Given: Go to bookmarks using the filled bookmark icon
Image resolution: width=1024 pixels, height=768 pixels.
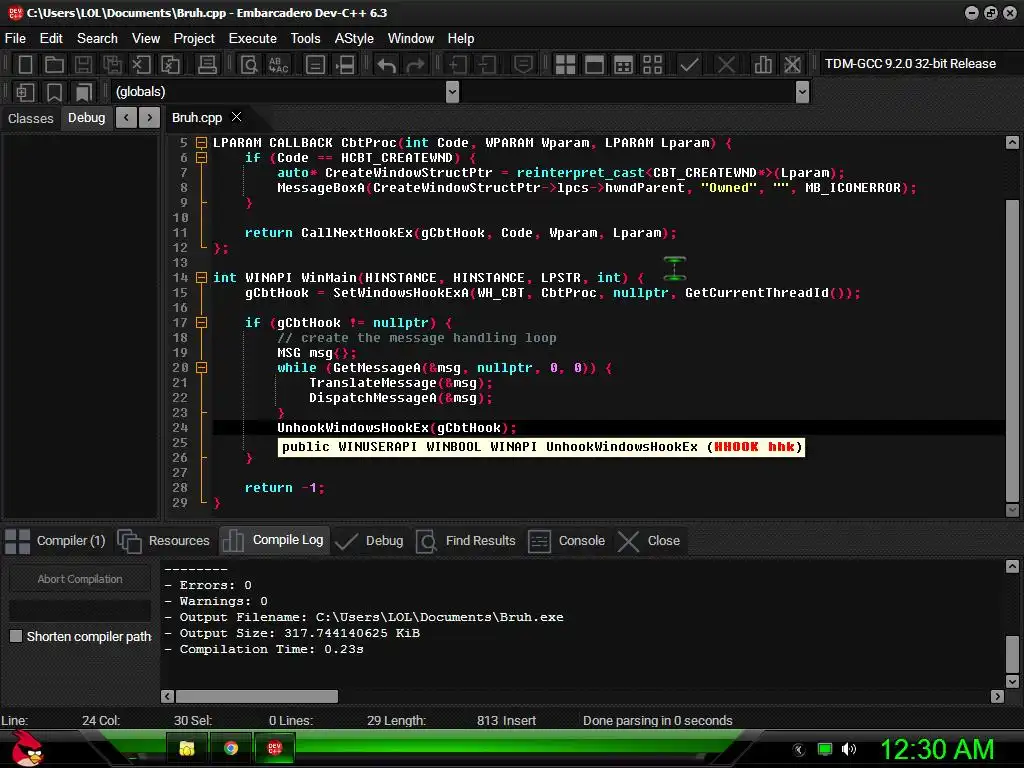Looking at the screenshot, I should point(84,92).
